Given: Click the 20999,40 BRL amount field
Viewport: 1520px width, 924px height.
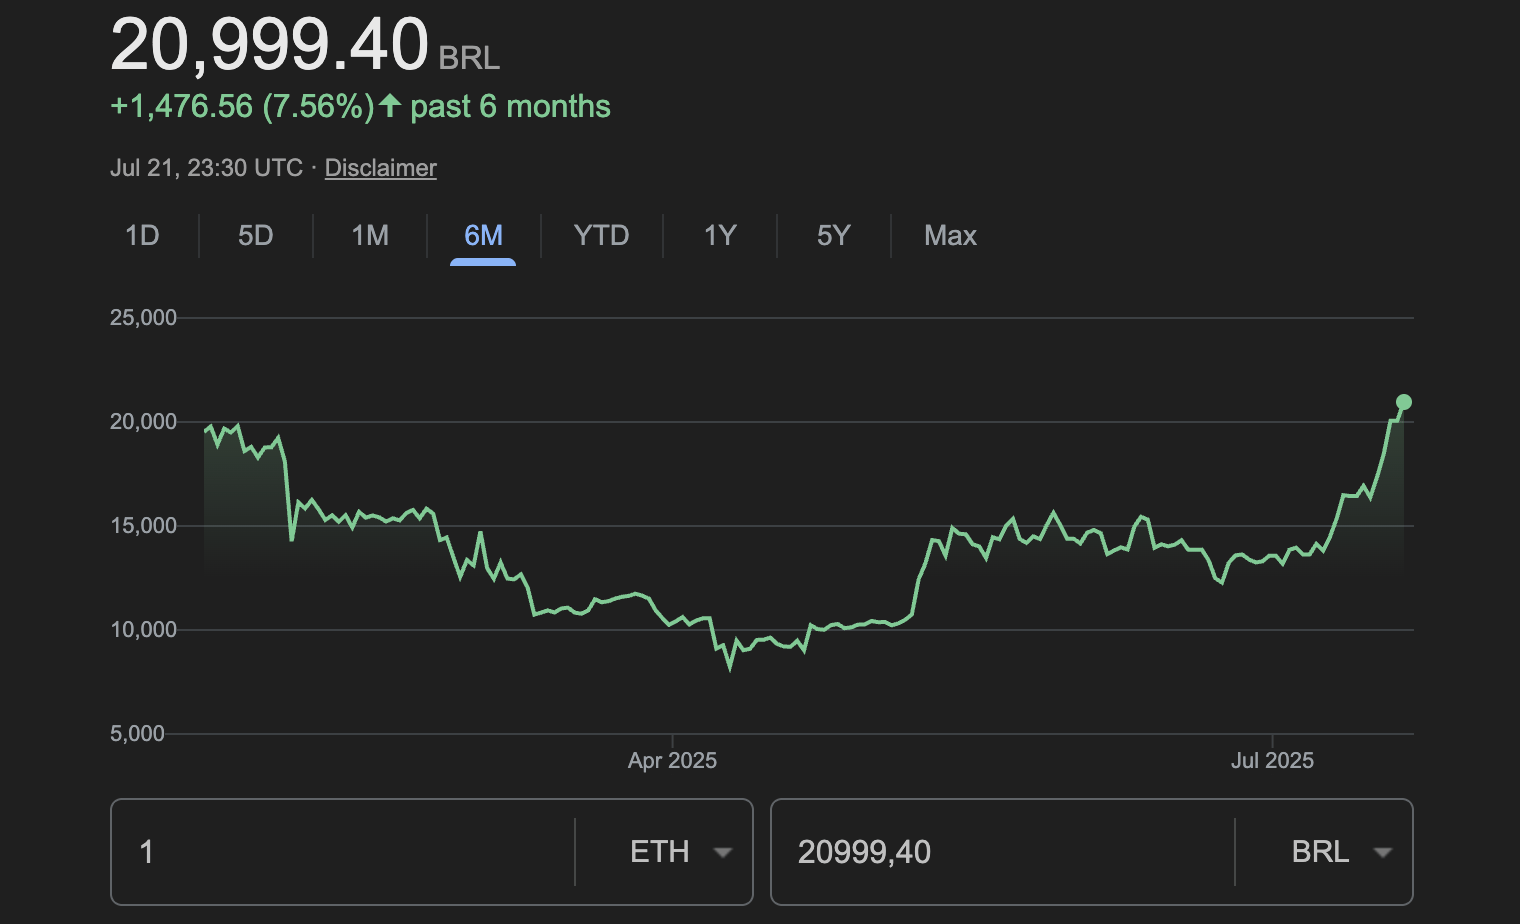Looking at the screenshot, I should coord(1004,852).
